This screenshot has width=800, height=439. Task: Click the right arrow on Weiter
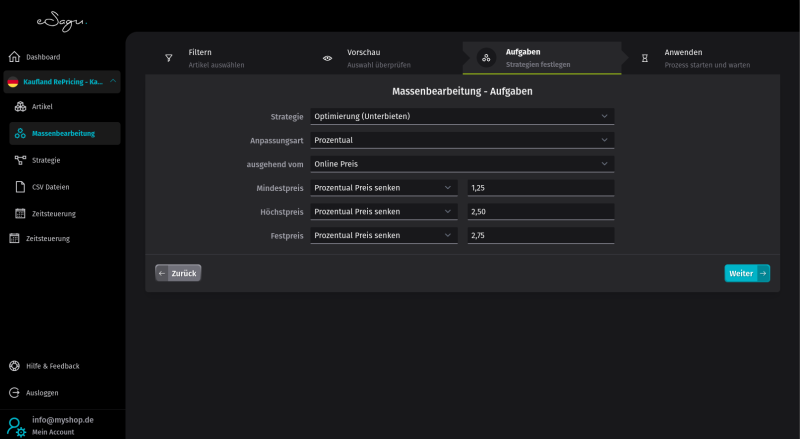pyautogui.click(x=763, y=273)
